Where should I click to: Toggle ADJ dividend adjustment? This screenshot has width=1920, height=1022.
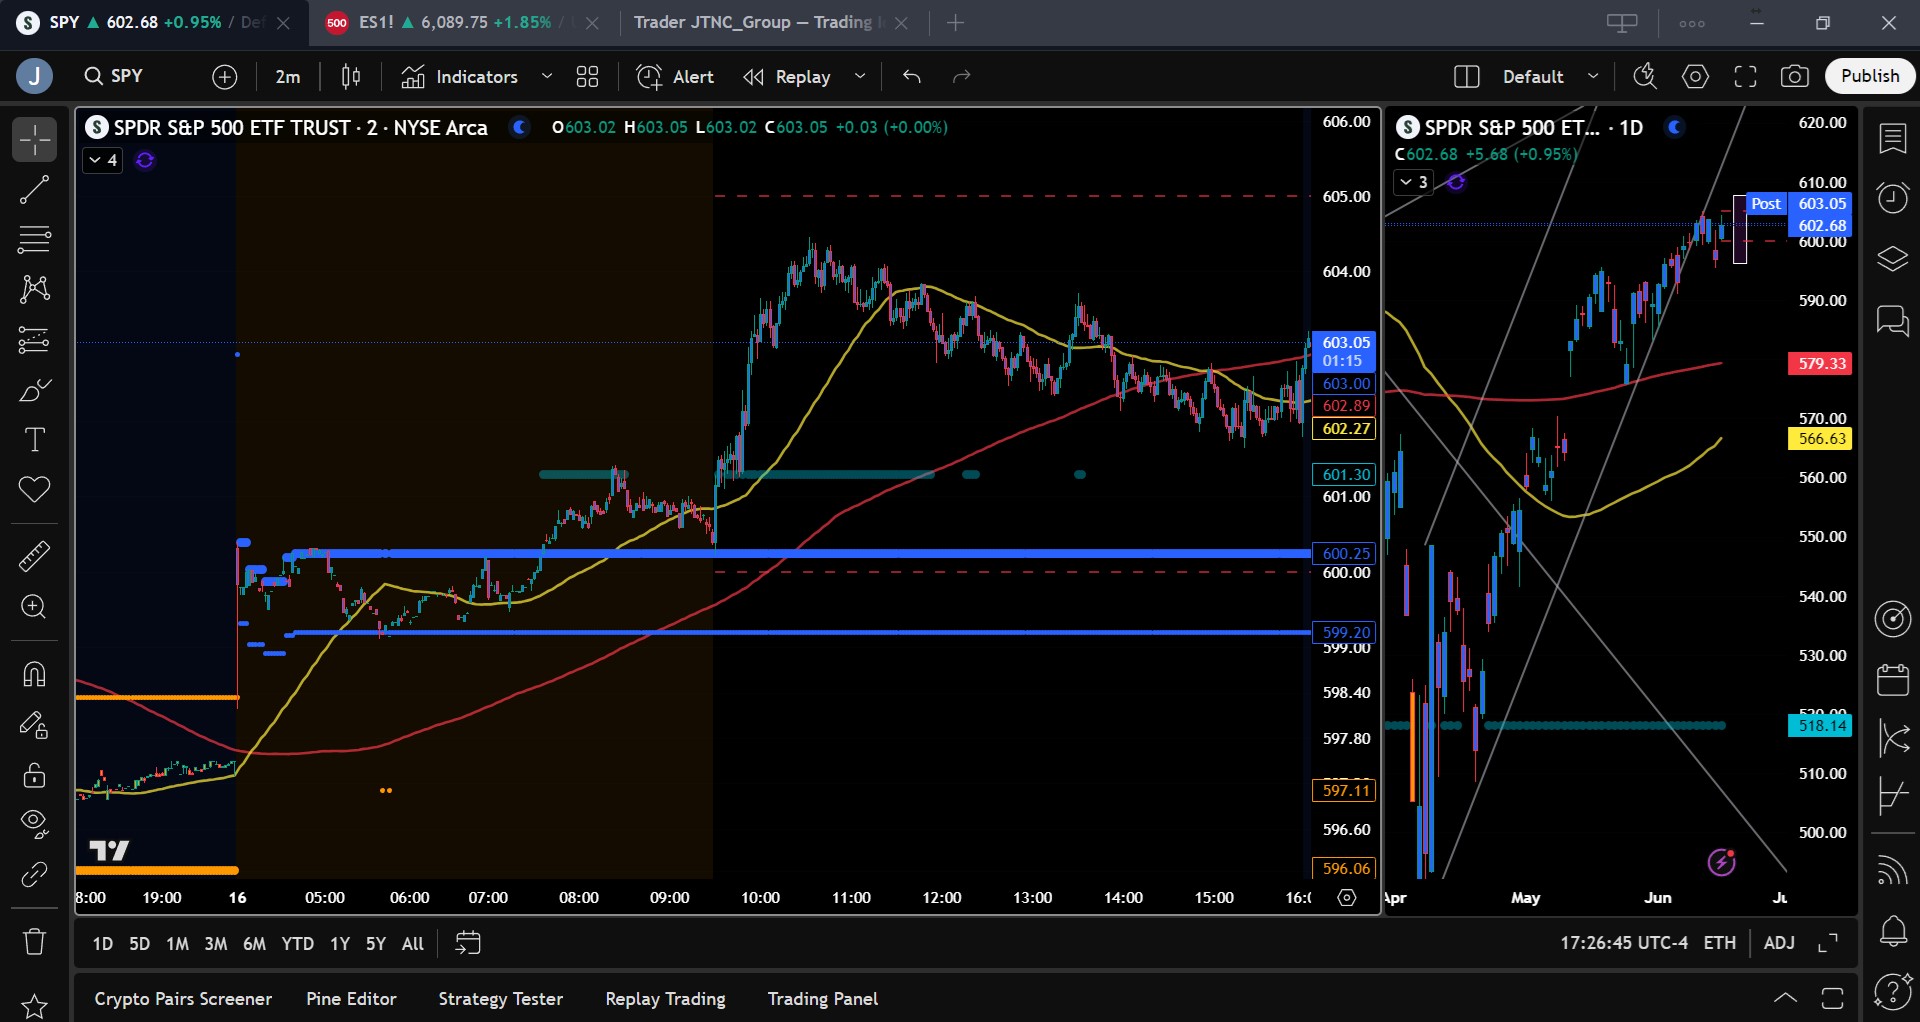(x=1779, y=943)
